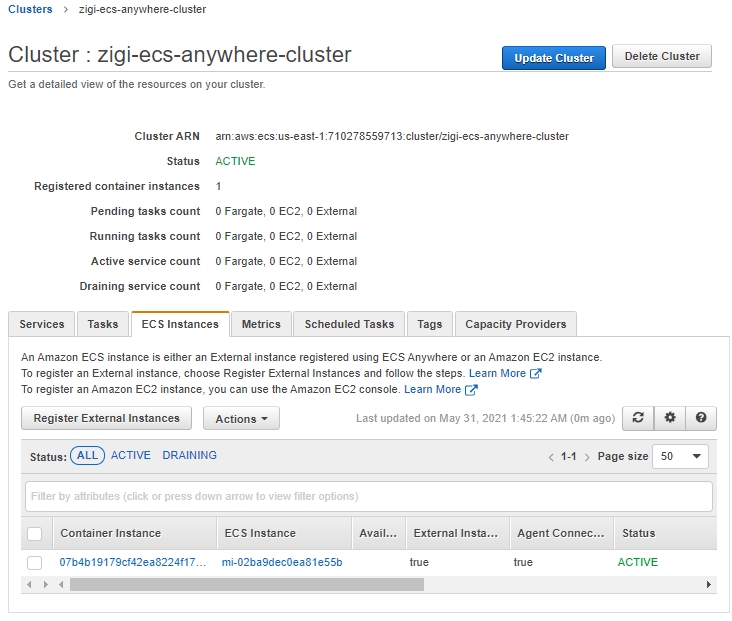Viewport: 732px width, 621px height.
Task: Click the Draining service count value
Action: (286, 286)
